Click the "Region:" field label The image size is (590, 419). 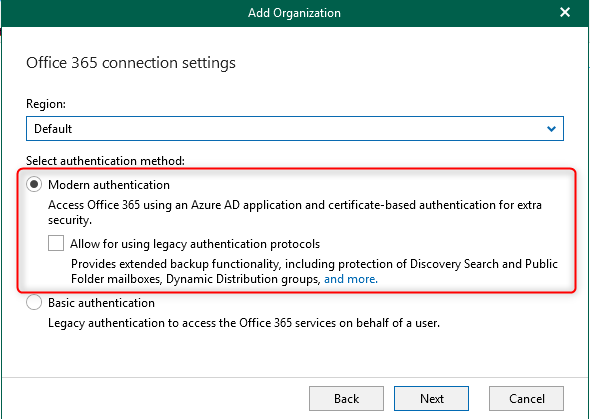pos(46,104)
